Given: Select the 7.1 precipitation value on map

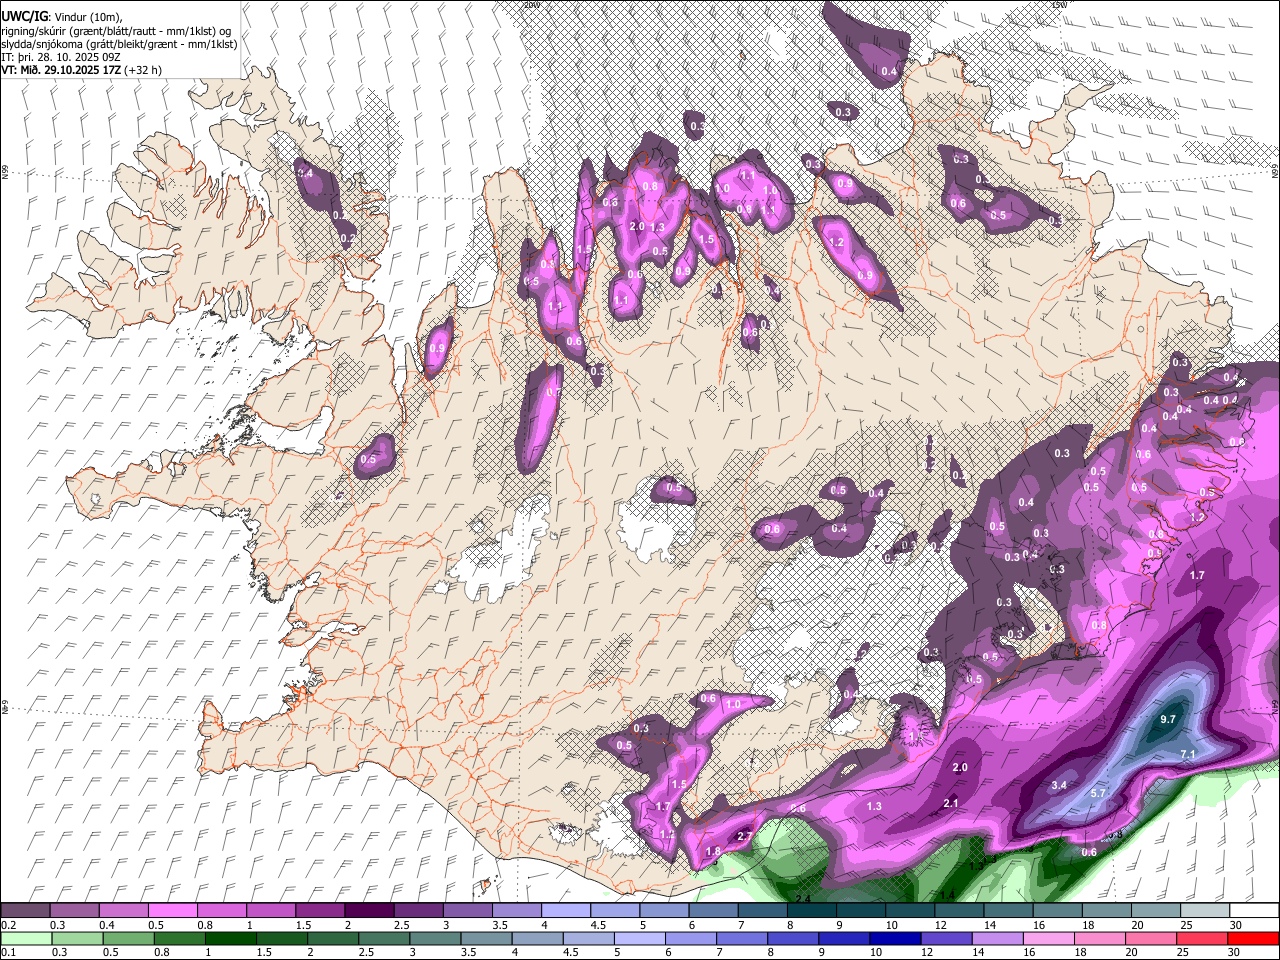Looking at the screenshot, I should pos(1188,754).
